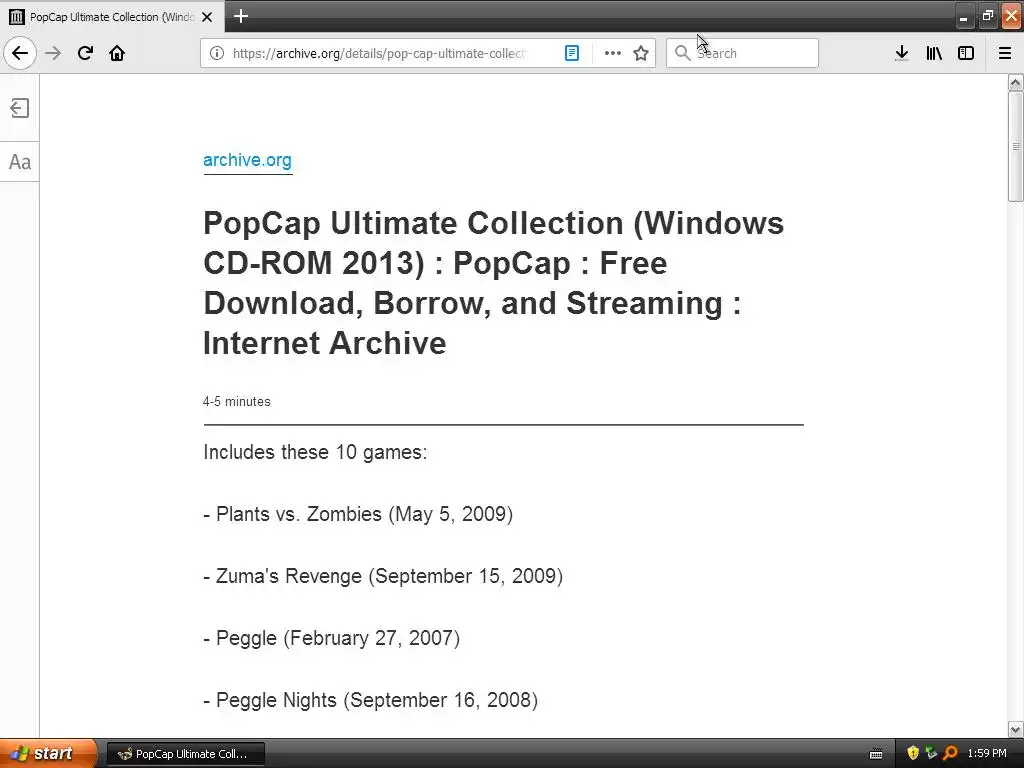This screenshot has width=1024, height=768.
Task: Click the forward navigation arrow
Action: pos(53,53)
